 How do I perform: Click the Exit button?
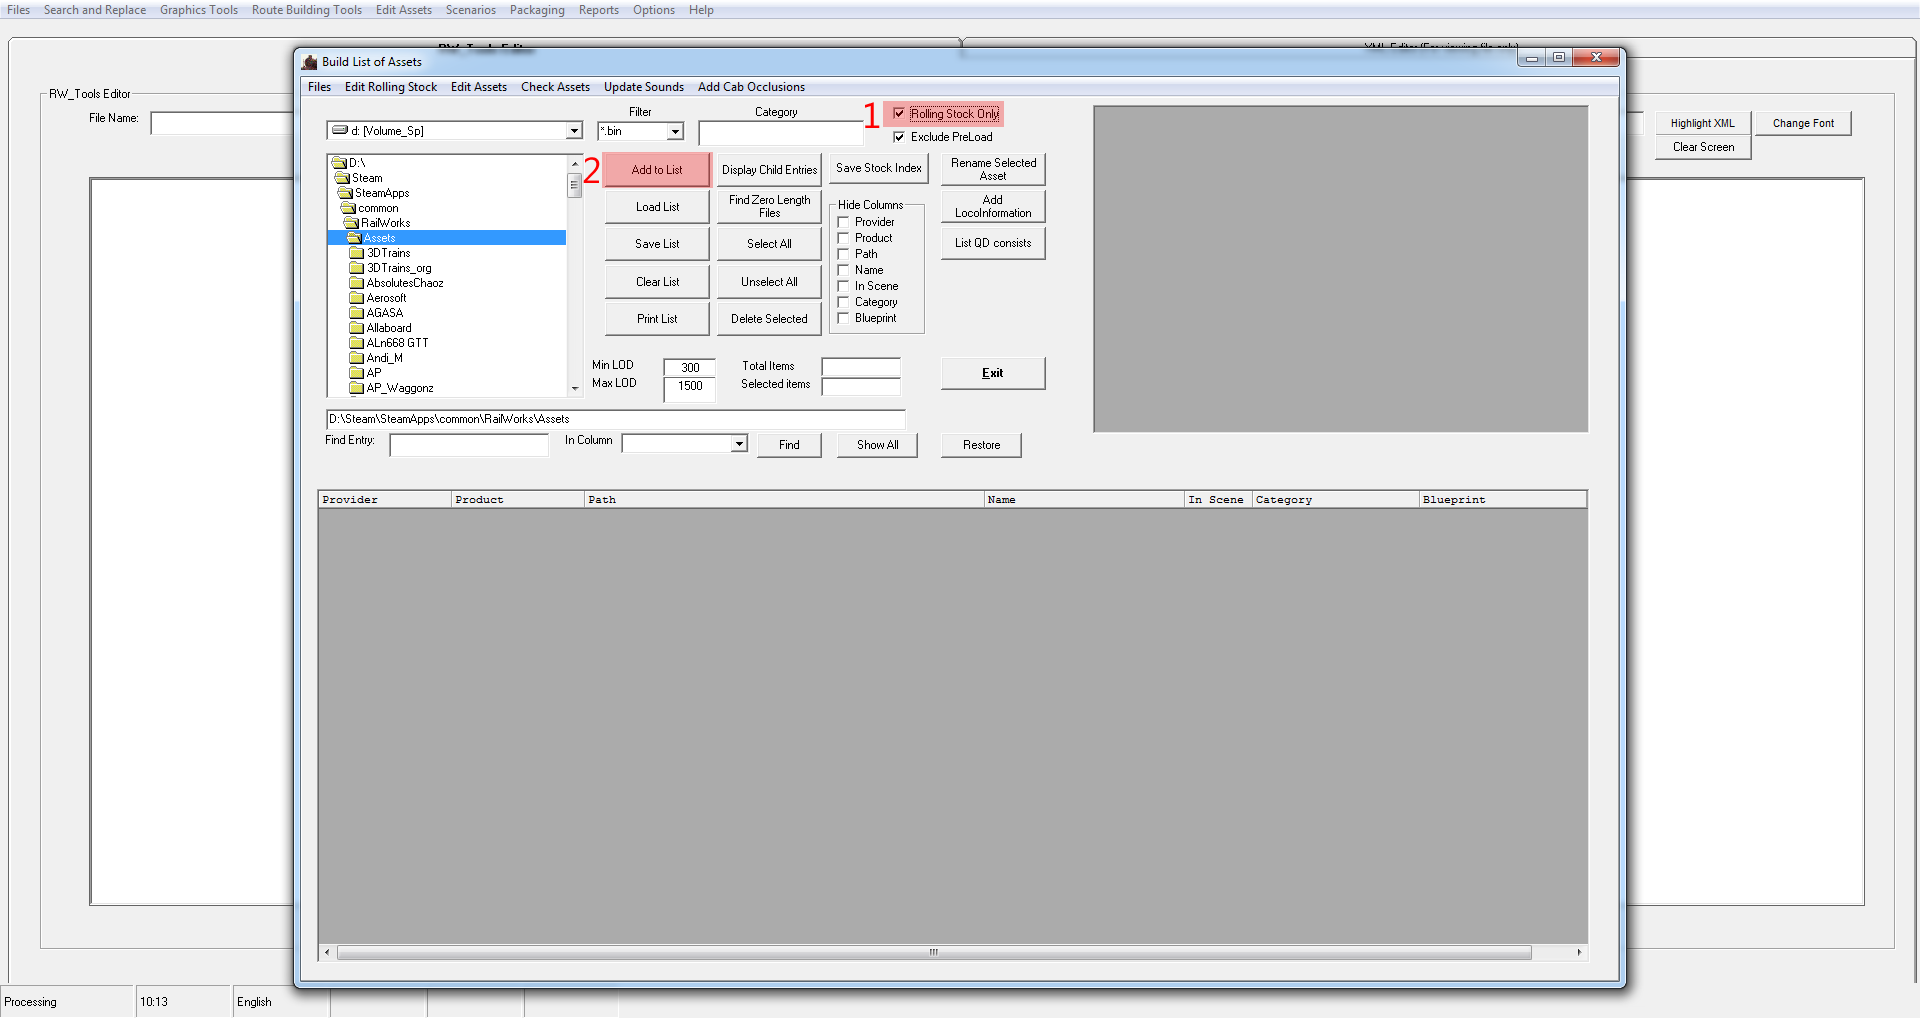point(993,373)
